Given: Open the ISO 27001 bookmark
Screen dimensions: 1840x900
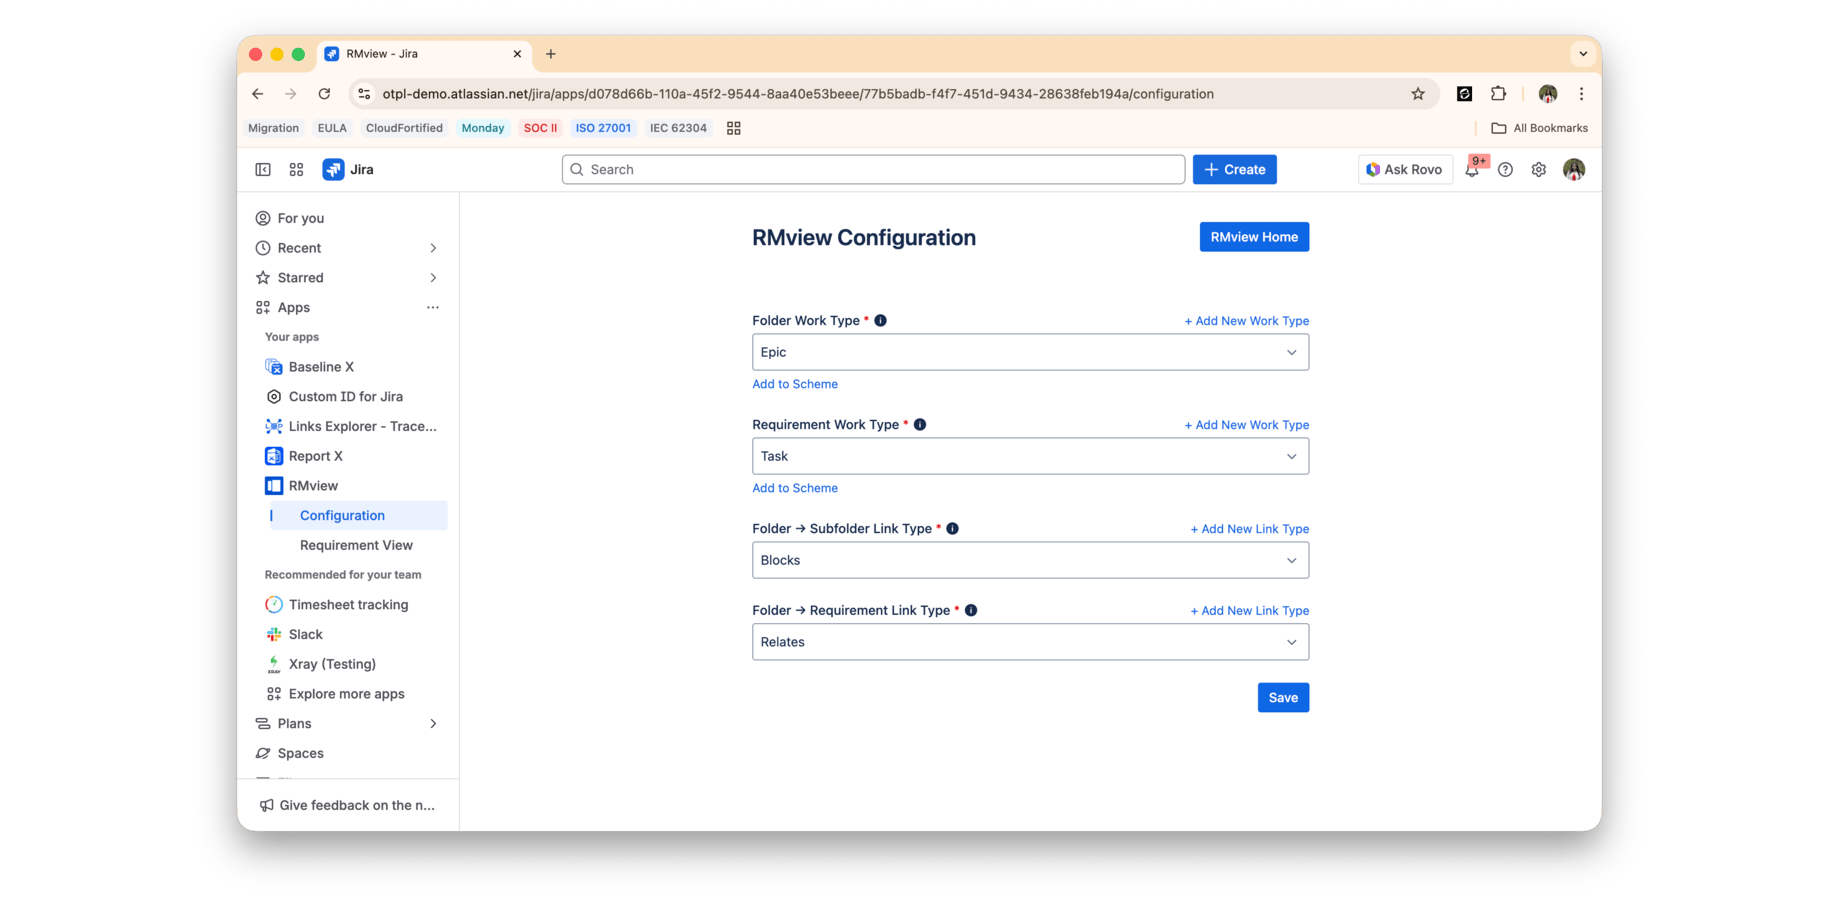Looking at the screenshot, I should pos(603,128).
